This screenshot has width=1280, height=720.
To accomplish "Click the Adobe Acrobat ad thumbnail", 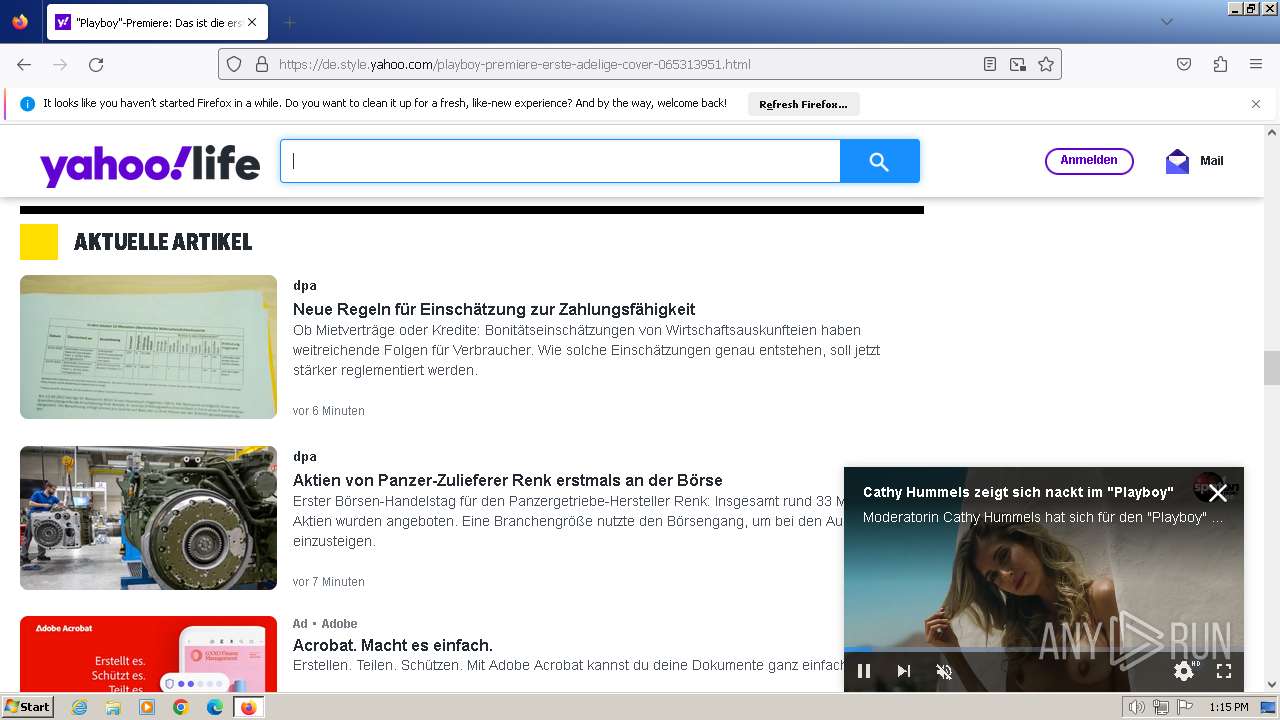I will tap(148, 653).
